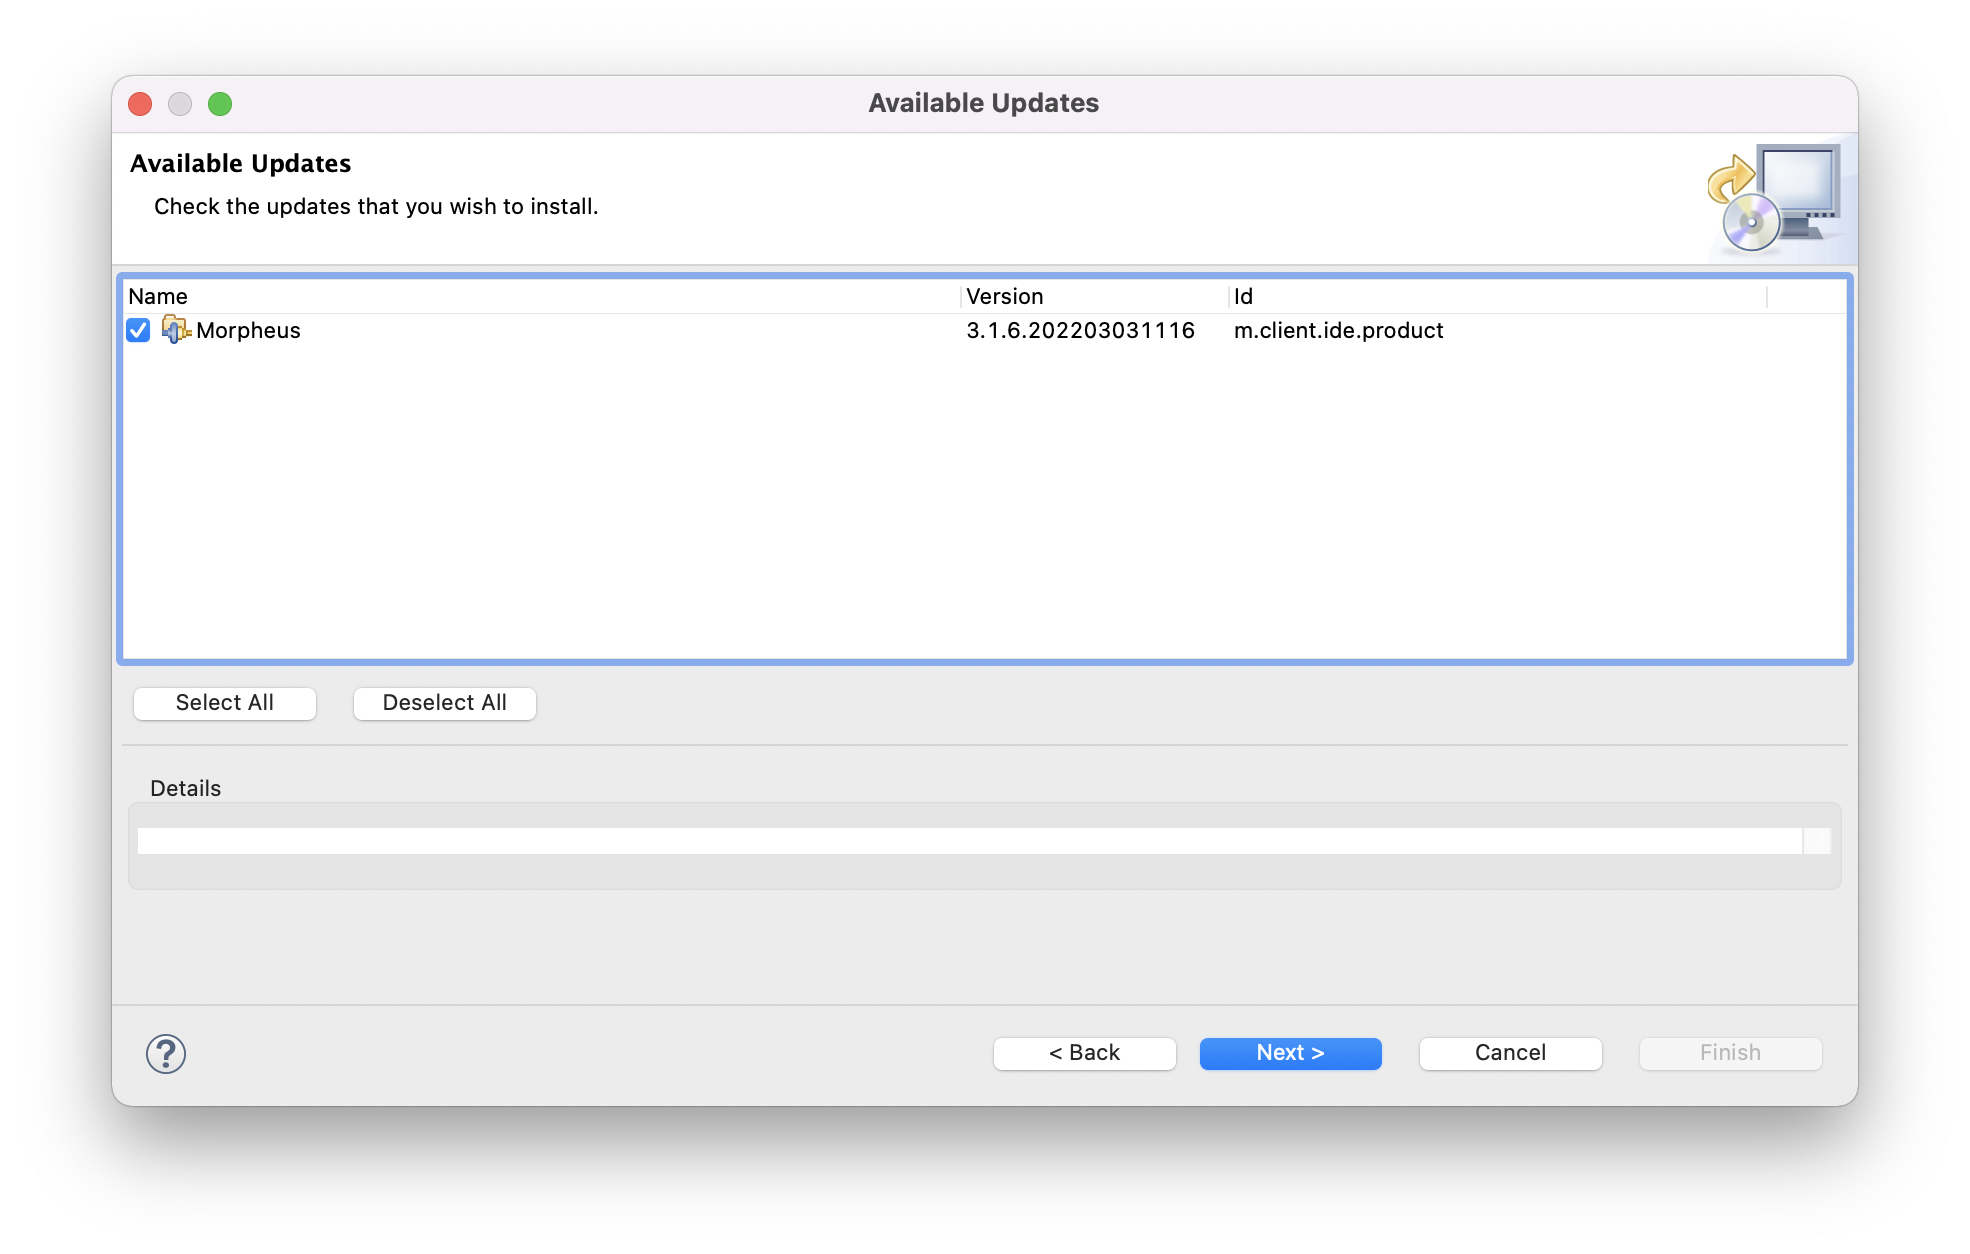Uncheck the Morpheus update checkbox
Viewport: 1970px width, 1254px height.
(x=138, y=330)
